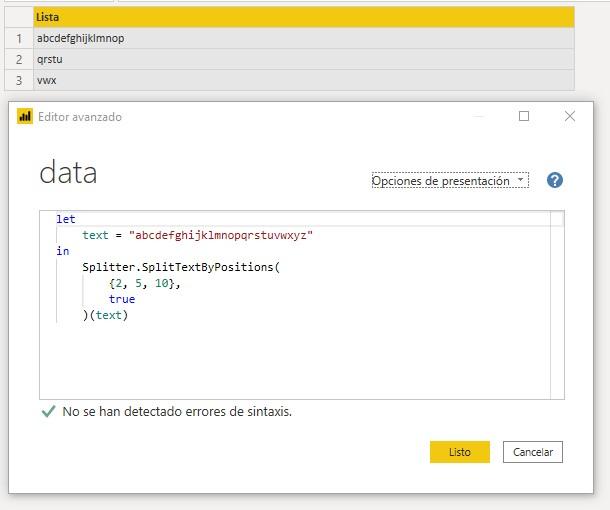
Task: Maximize the Editor avanzado dialog
Action: coord(523,116)
